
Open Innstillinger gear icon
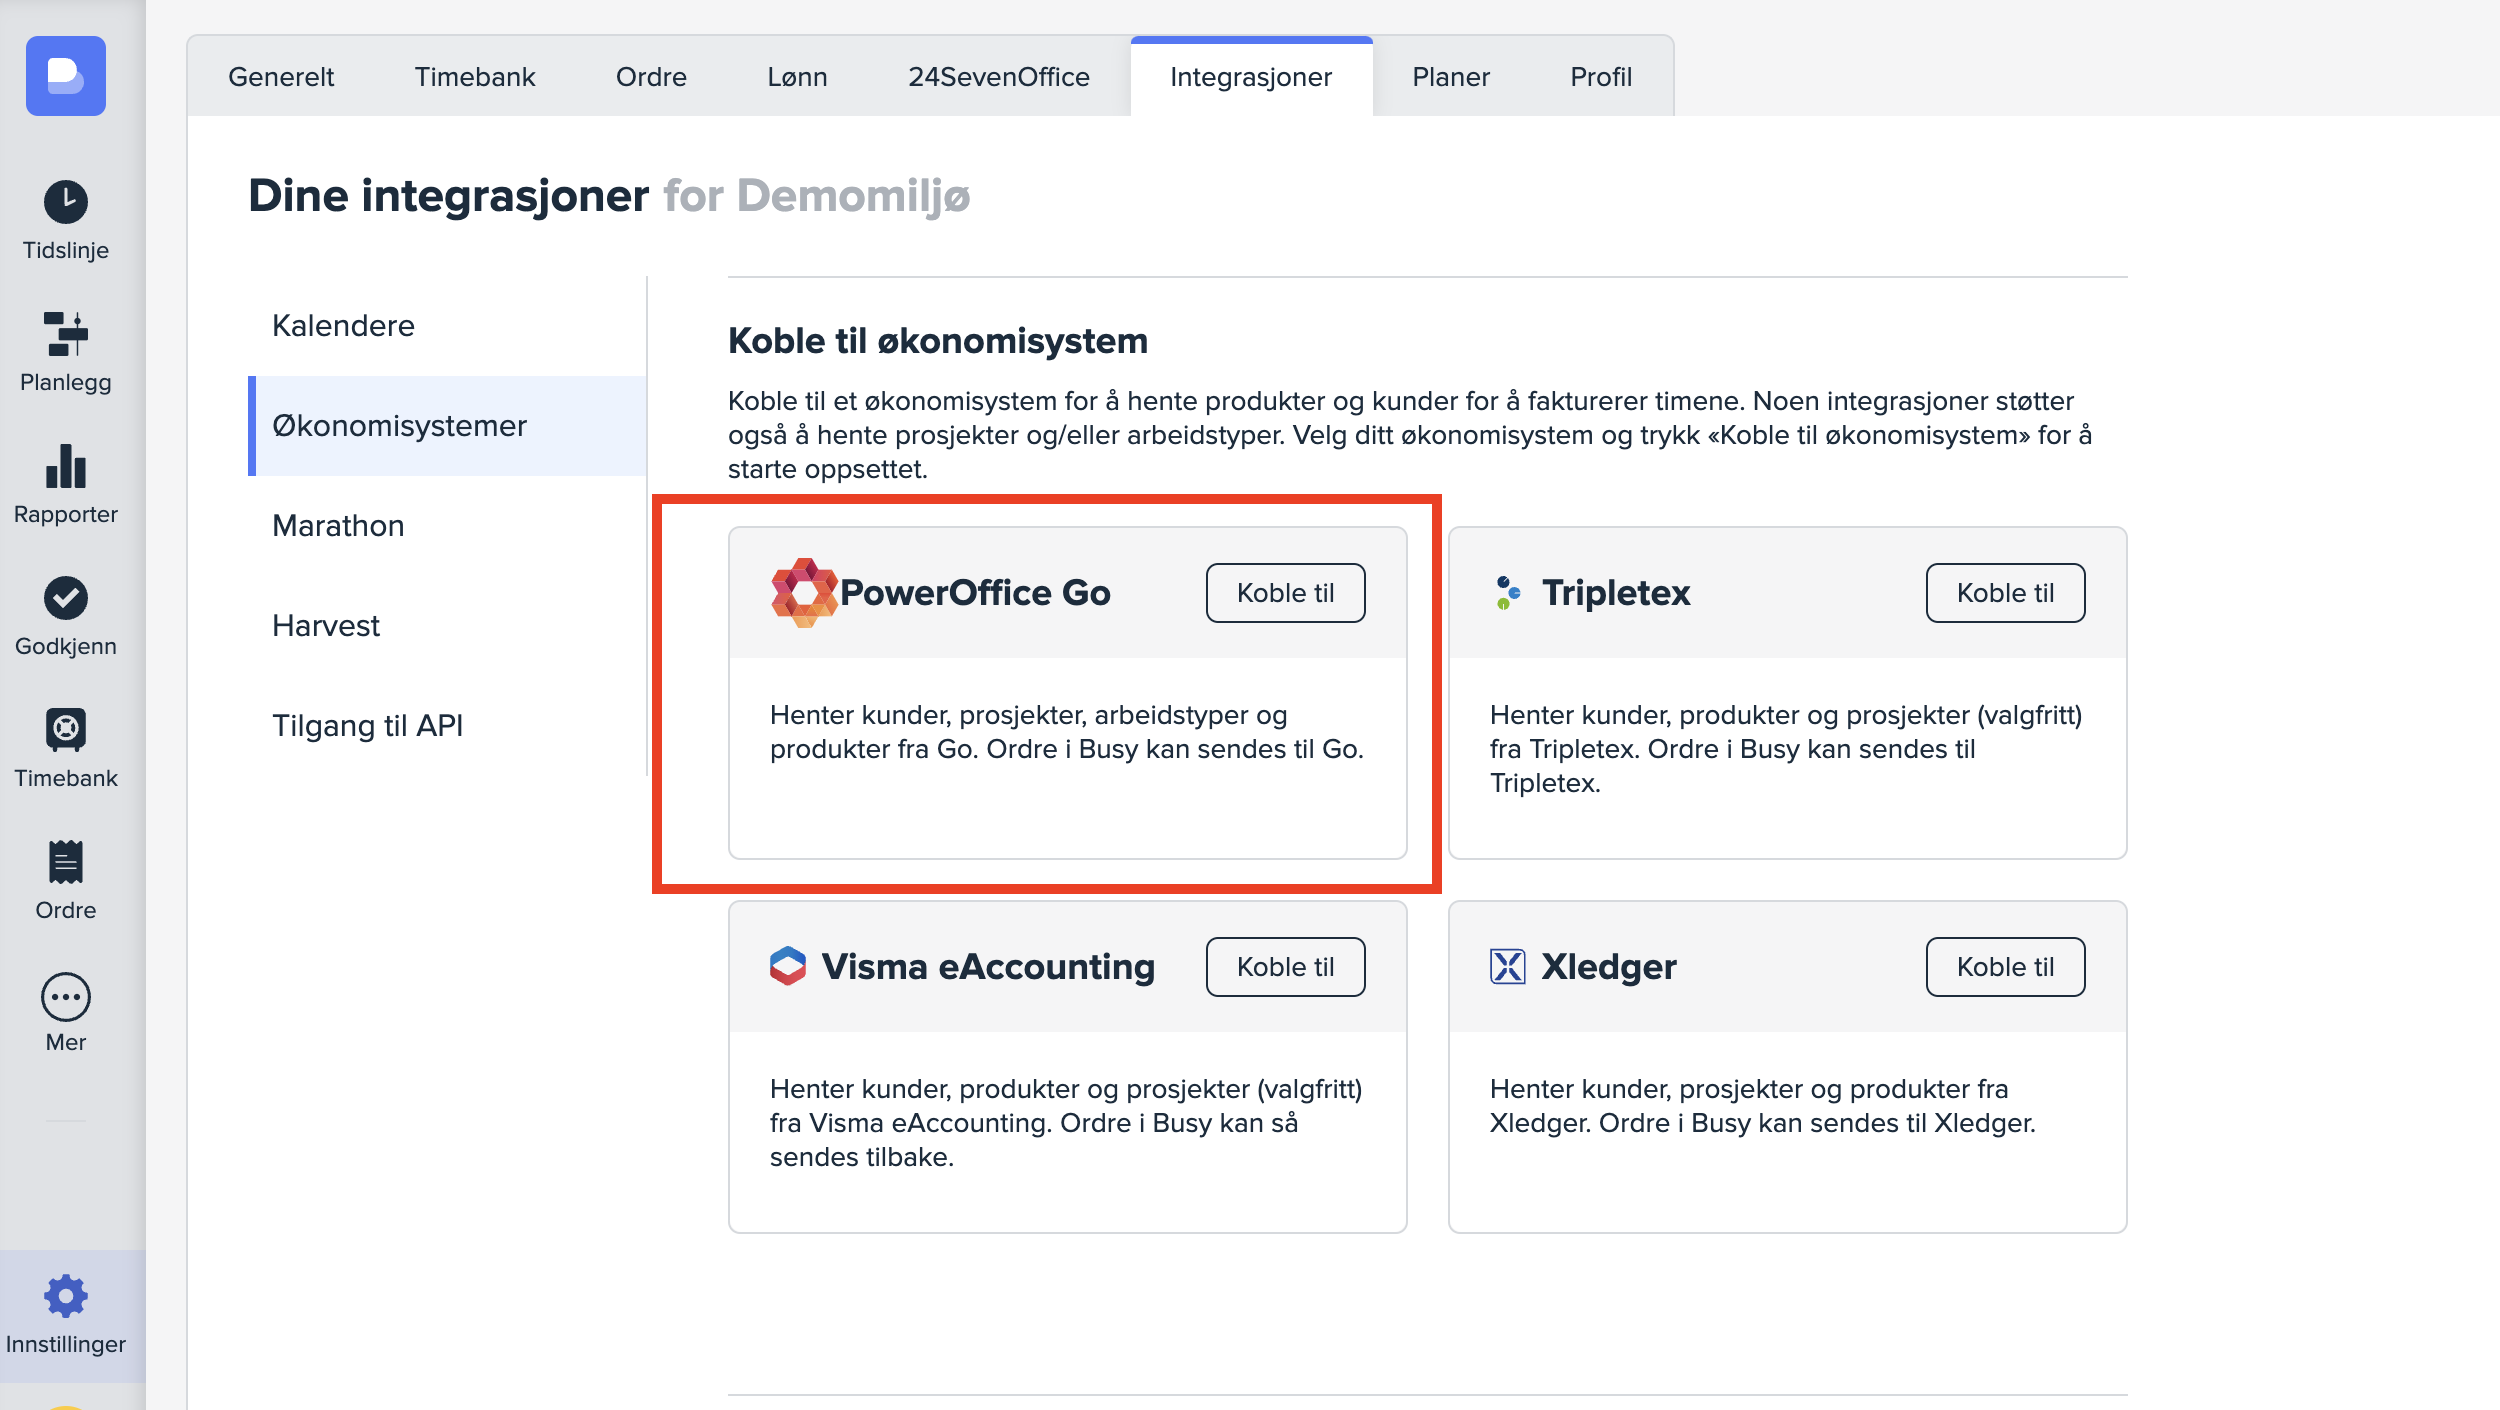(x=66, y=1296)
